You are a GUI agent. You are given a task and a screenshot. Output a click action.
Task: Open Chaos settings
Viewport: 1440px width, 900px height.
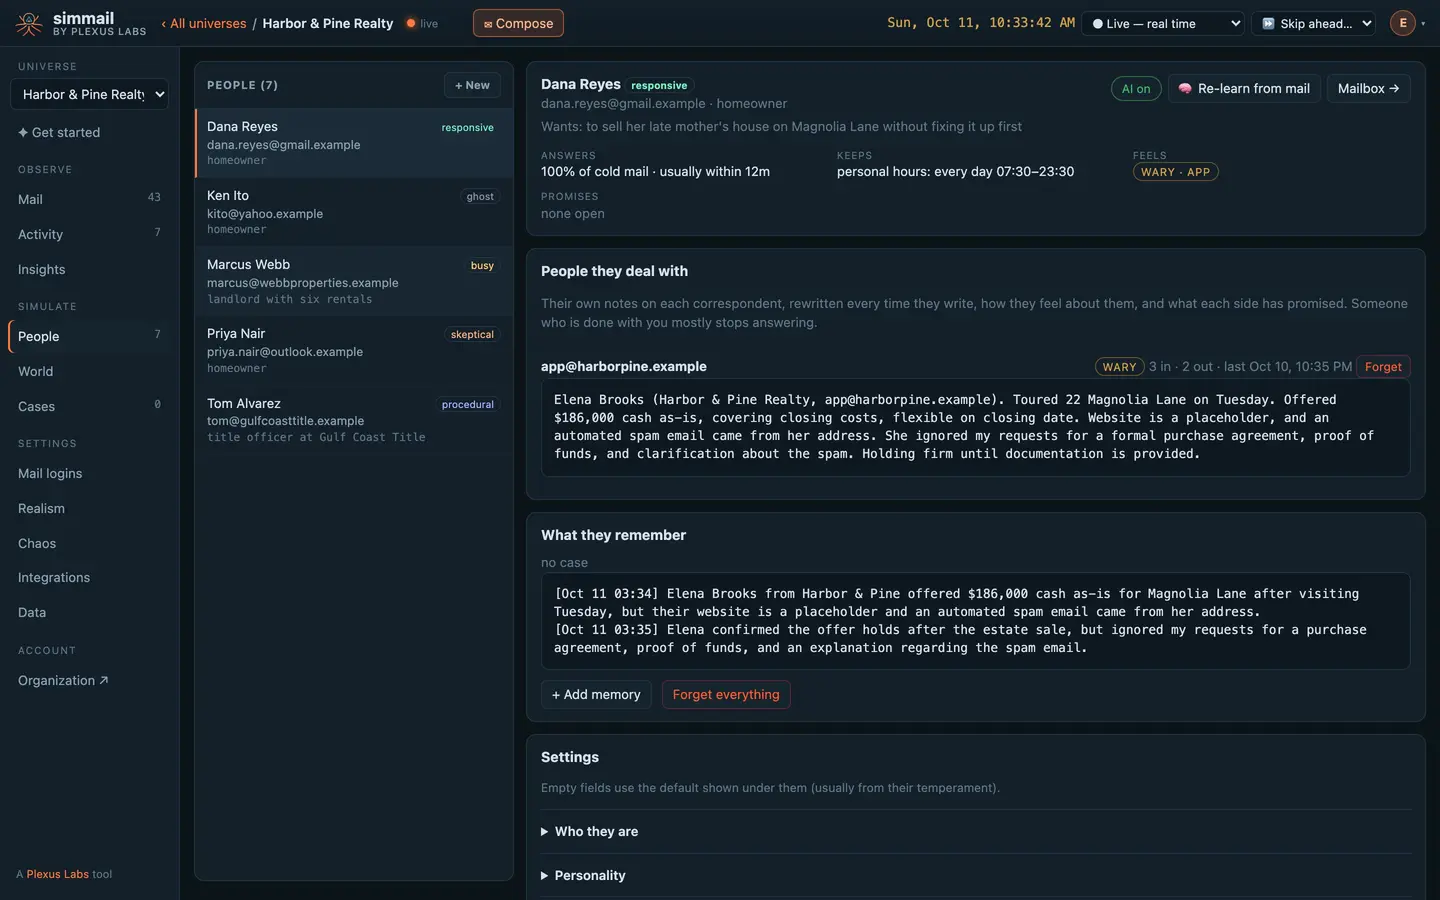pyautogui.click(x=89, y=544)
